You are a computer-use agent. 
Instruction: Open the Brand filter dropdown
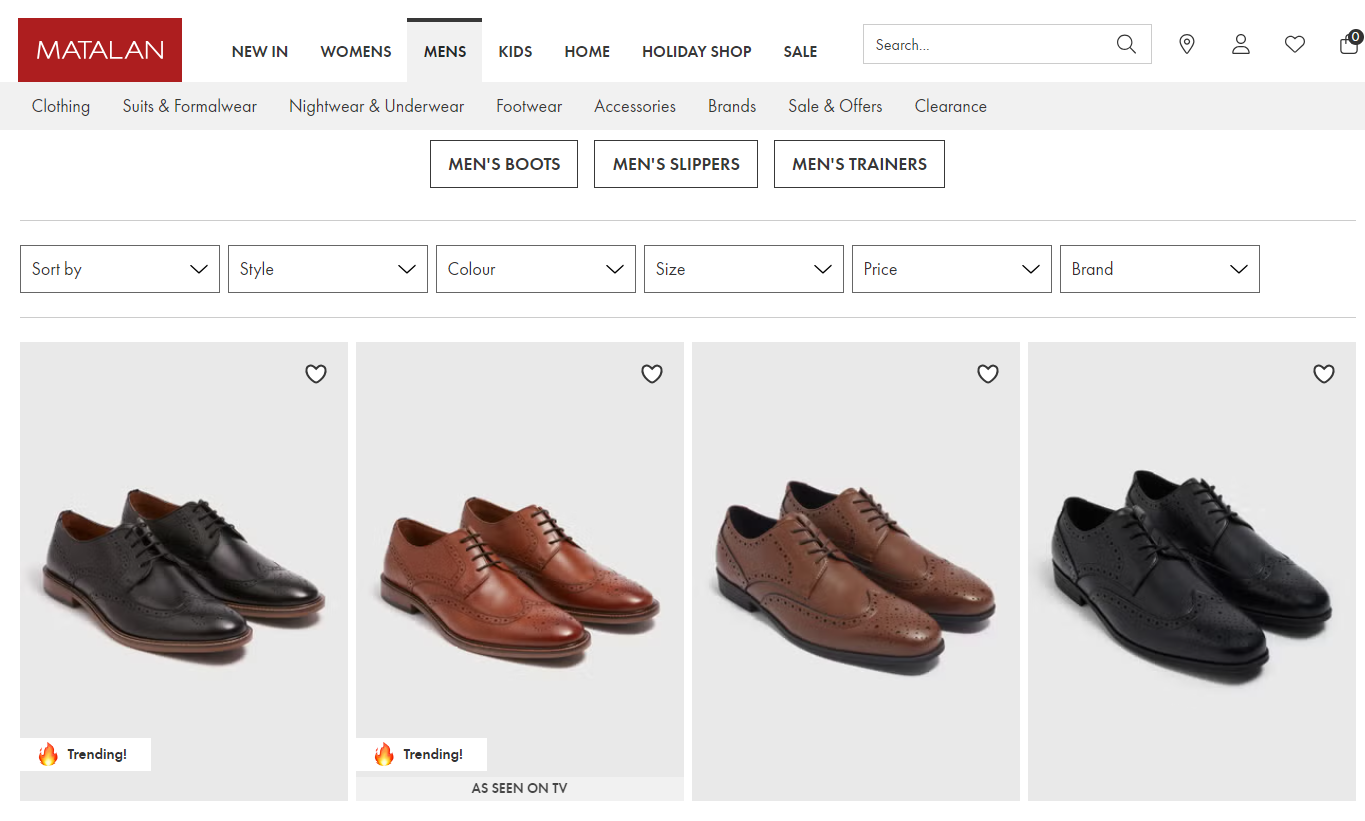[x=1160, y=269]
